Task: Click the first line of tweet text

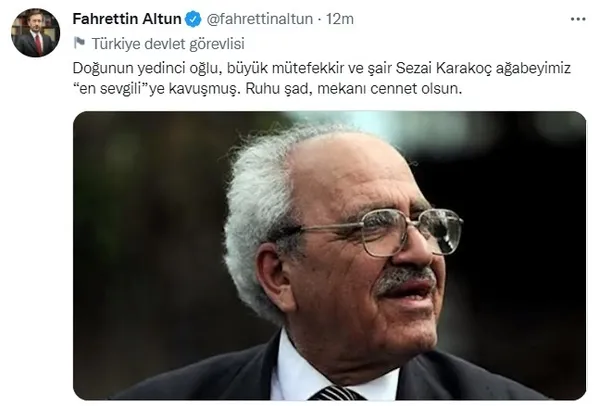Action: click(321, 68)
